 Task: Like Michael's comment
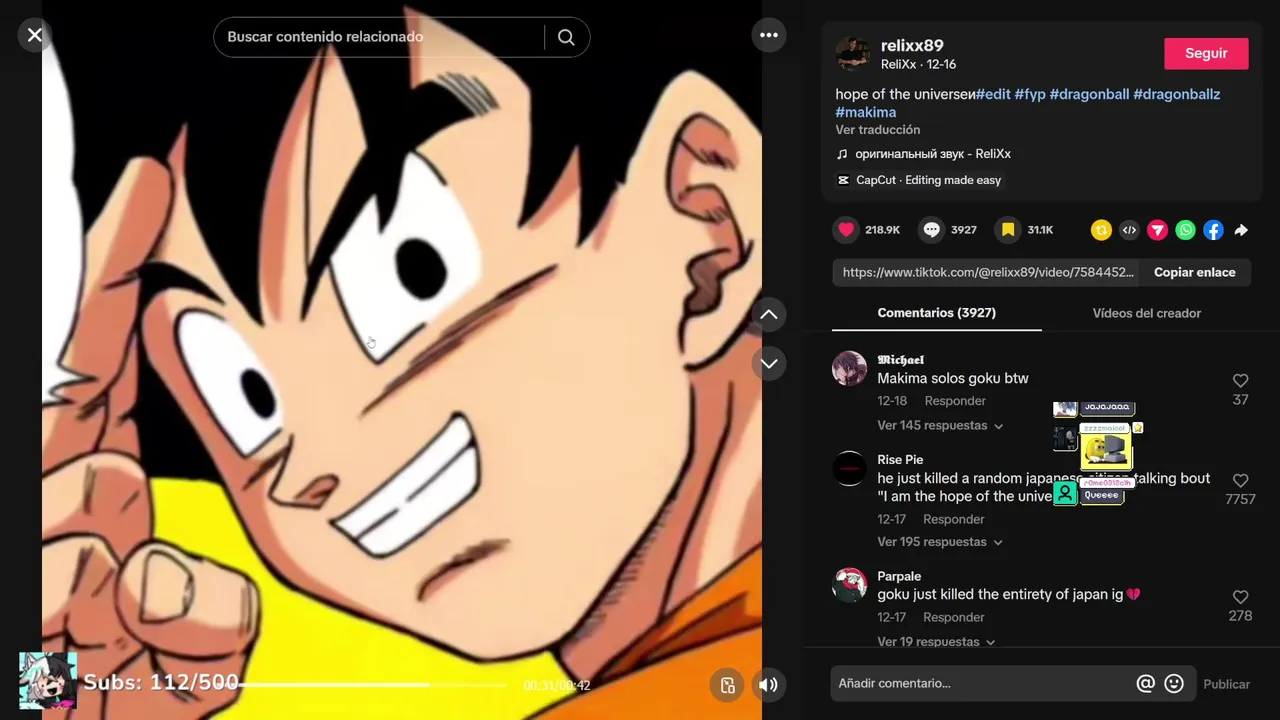[1240, 381]
